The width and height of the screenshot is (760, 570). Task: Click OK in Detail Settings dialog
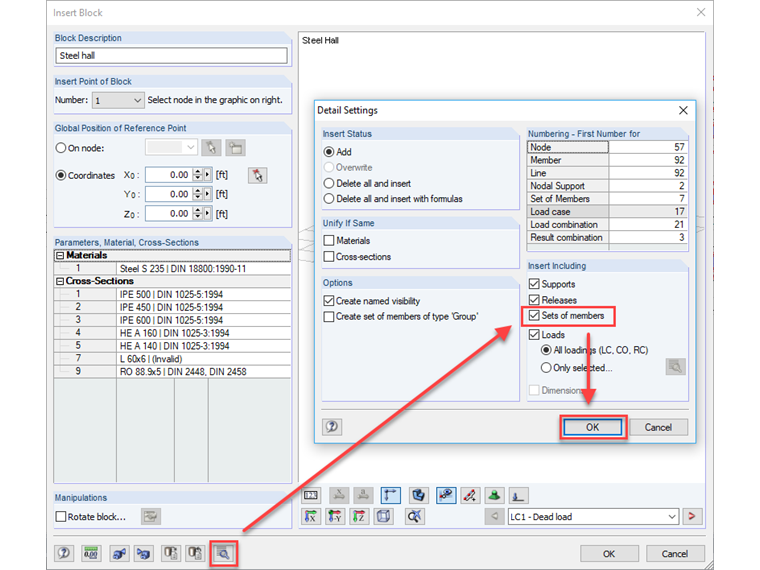coord(592,427)
